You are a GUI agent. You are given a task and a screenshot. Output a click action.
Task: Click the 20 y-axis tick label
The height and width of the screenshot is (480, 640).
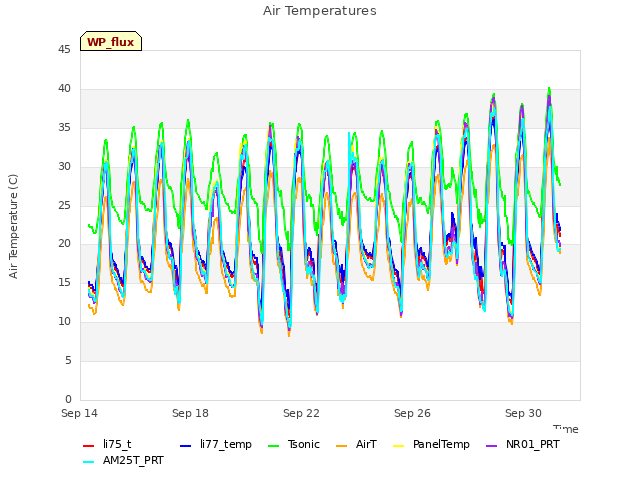click(x=64, y=244)
